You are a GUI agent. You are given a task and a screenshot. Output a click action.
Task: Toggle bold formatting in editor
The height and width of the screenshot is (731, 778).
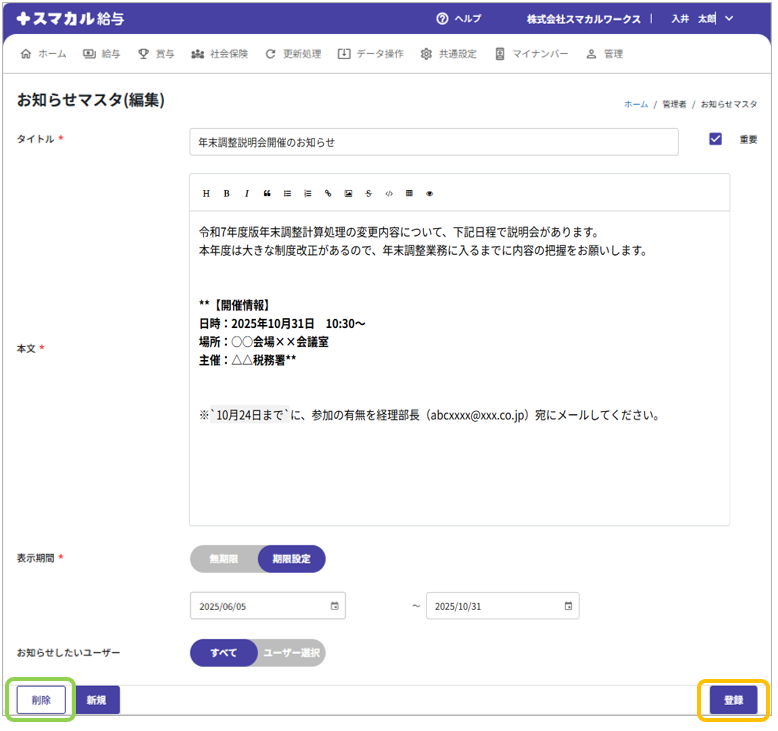(x=227, y=193)
